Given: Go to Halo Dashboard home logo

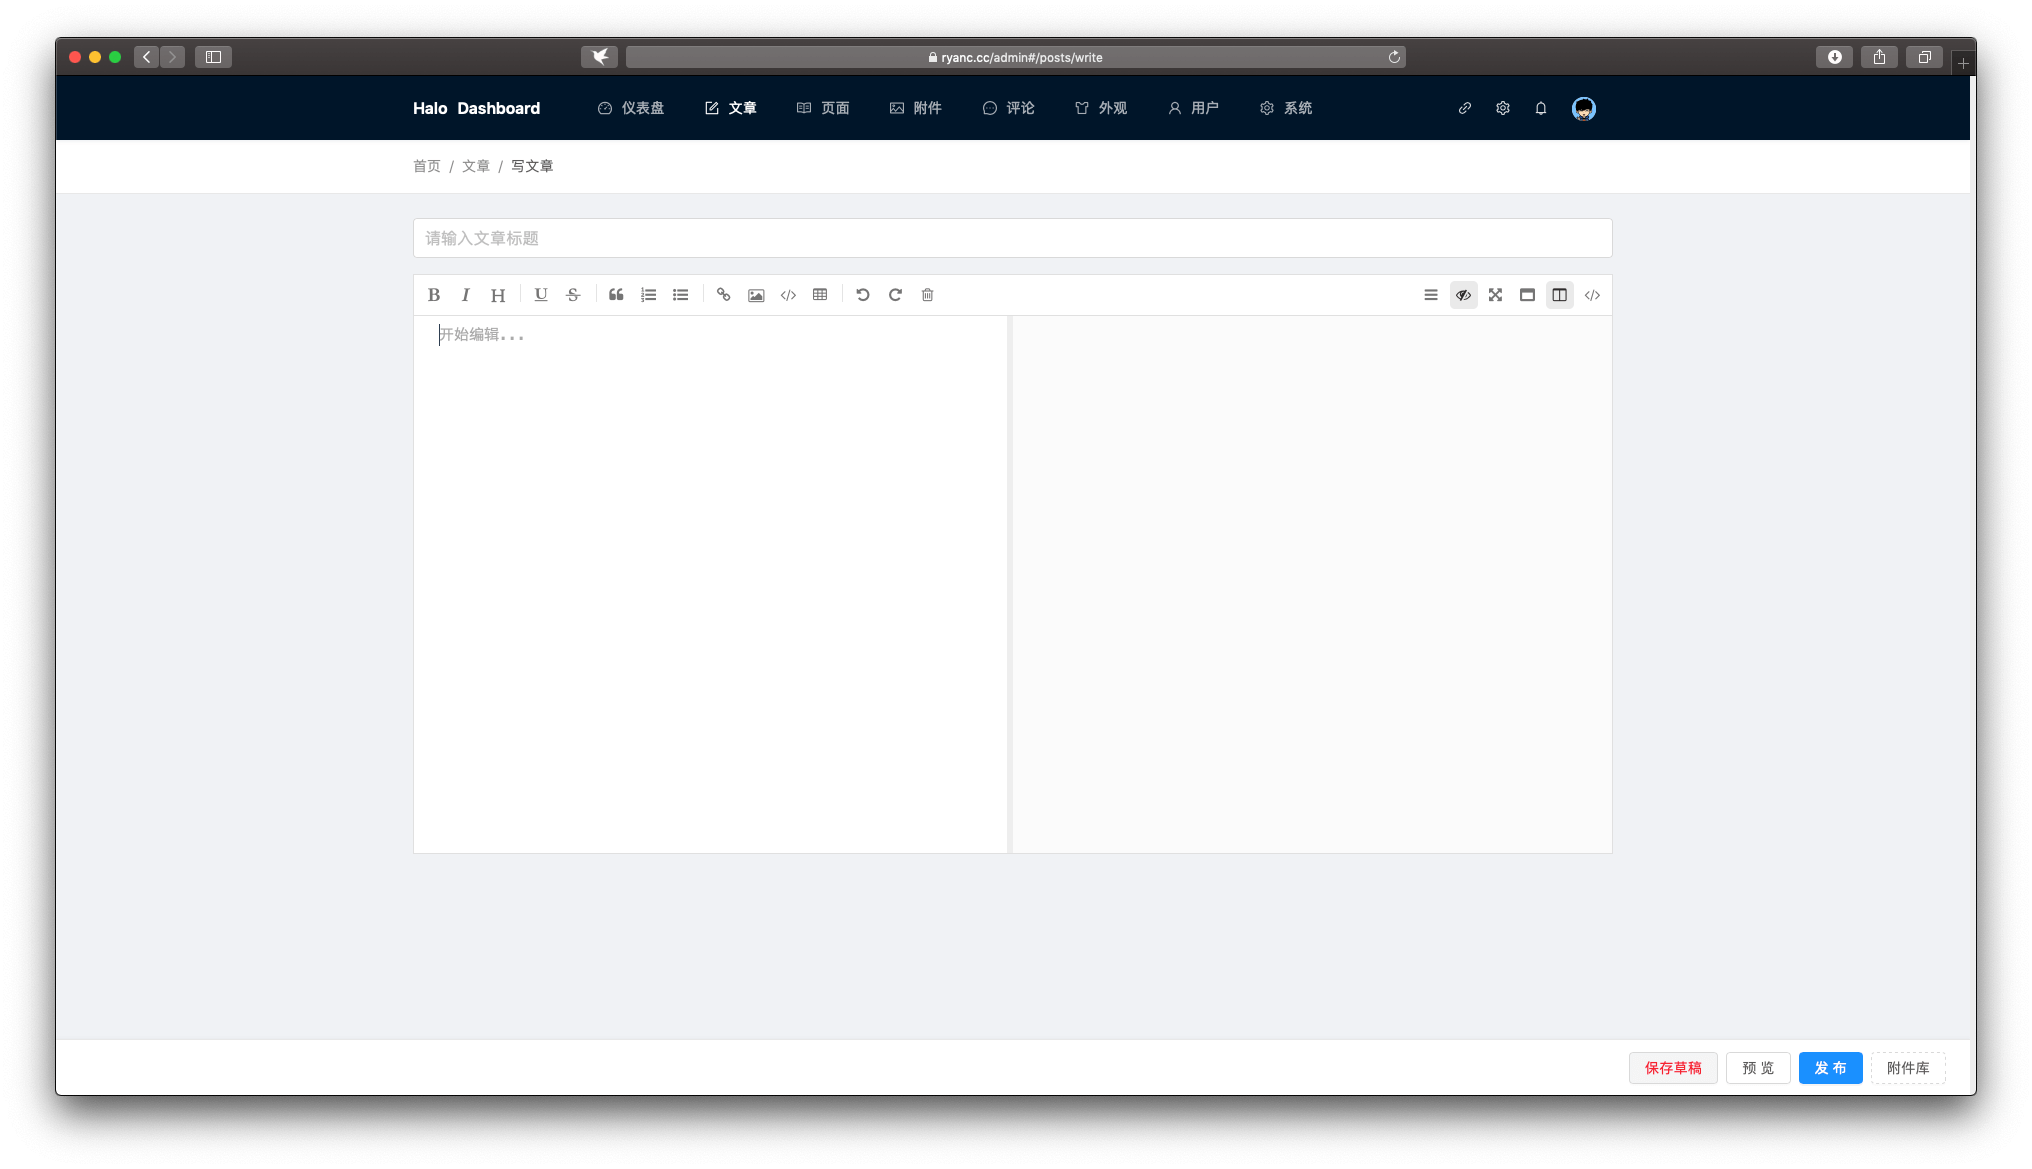Looking at the screenshot, I should (476, 108).
